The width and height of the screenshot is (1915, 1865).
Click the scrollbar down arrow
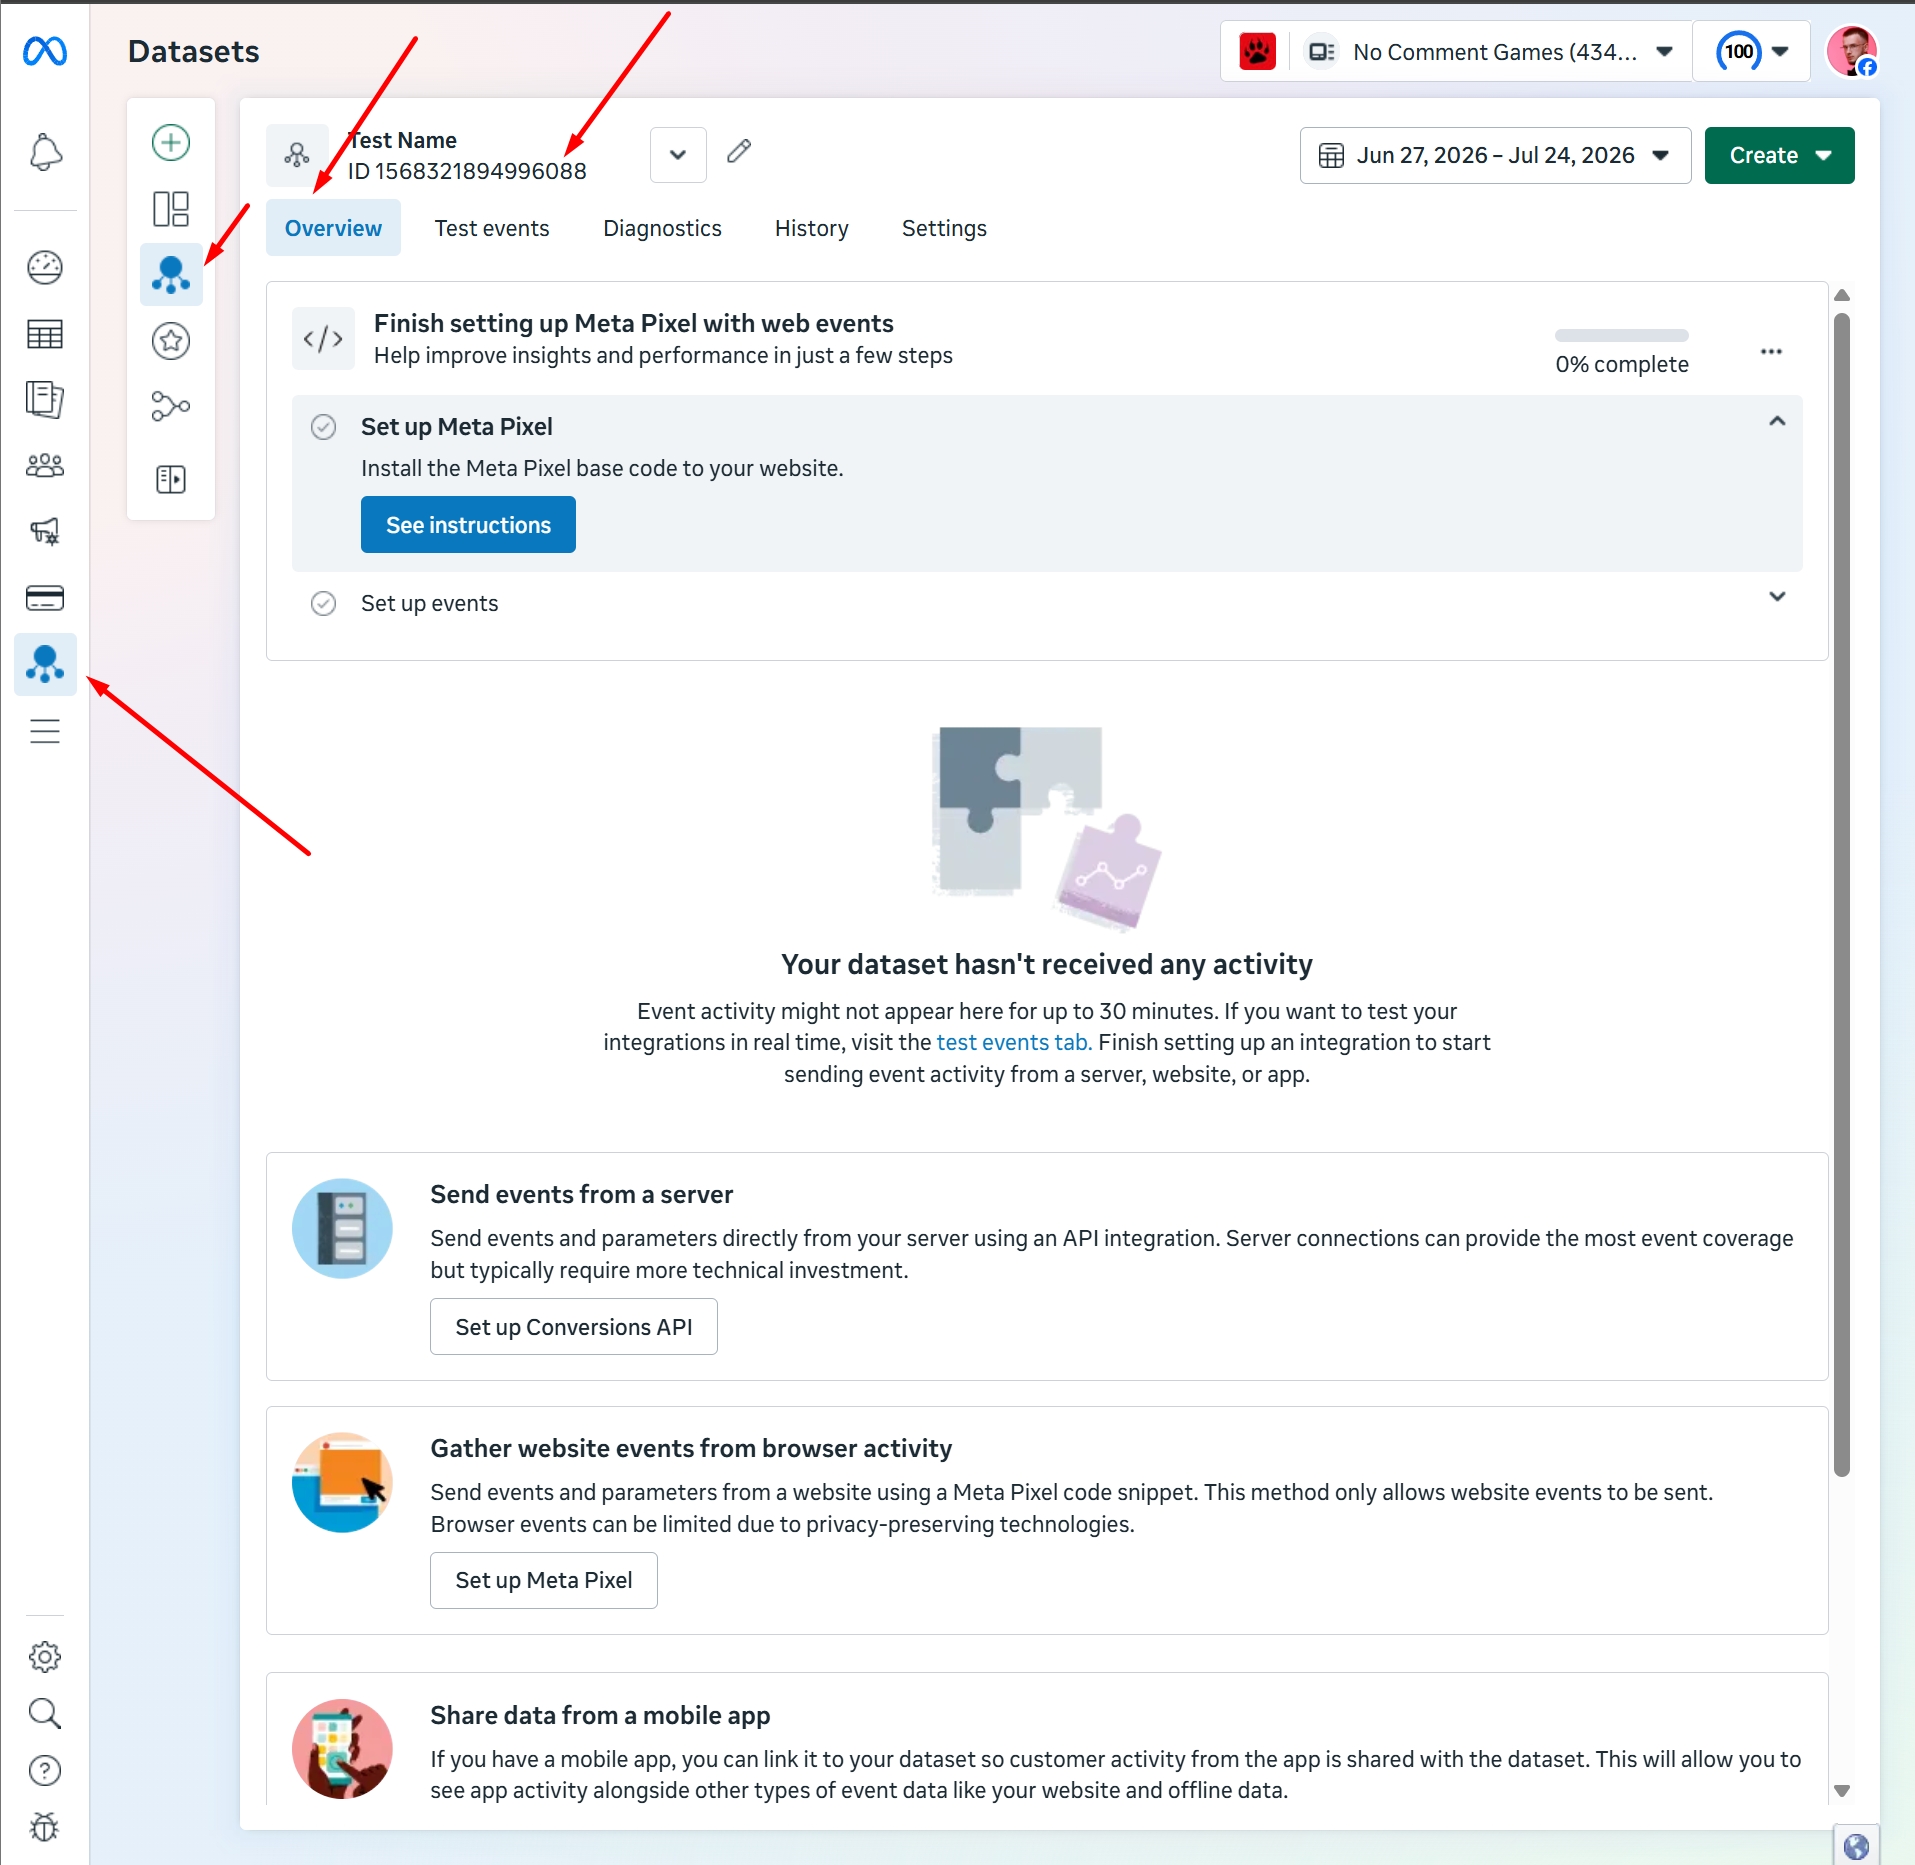click(1842, 1790)
